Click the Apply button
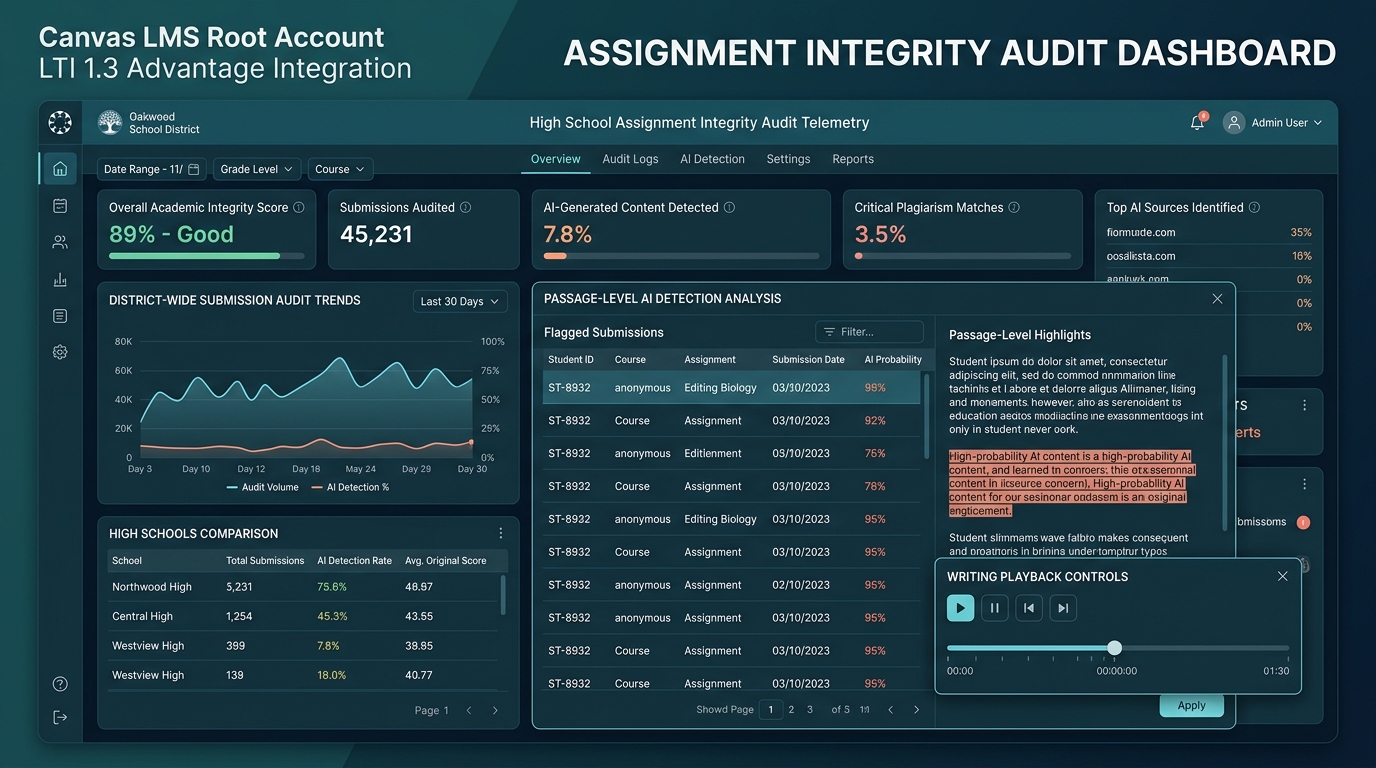 (1191, 705)
